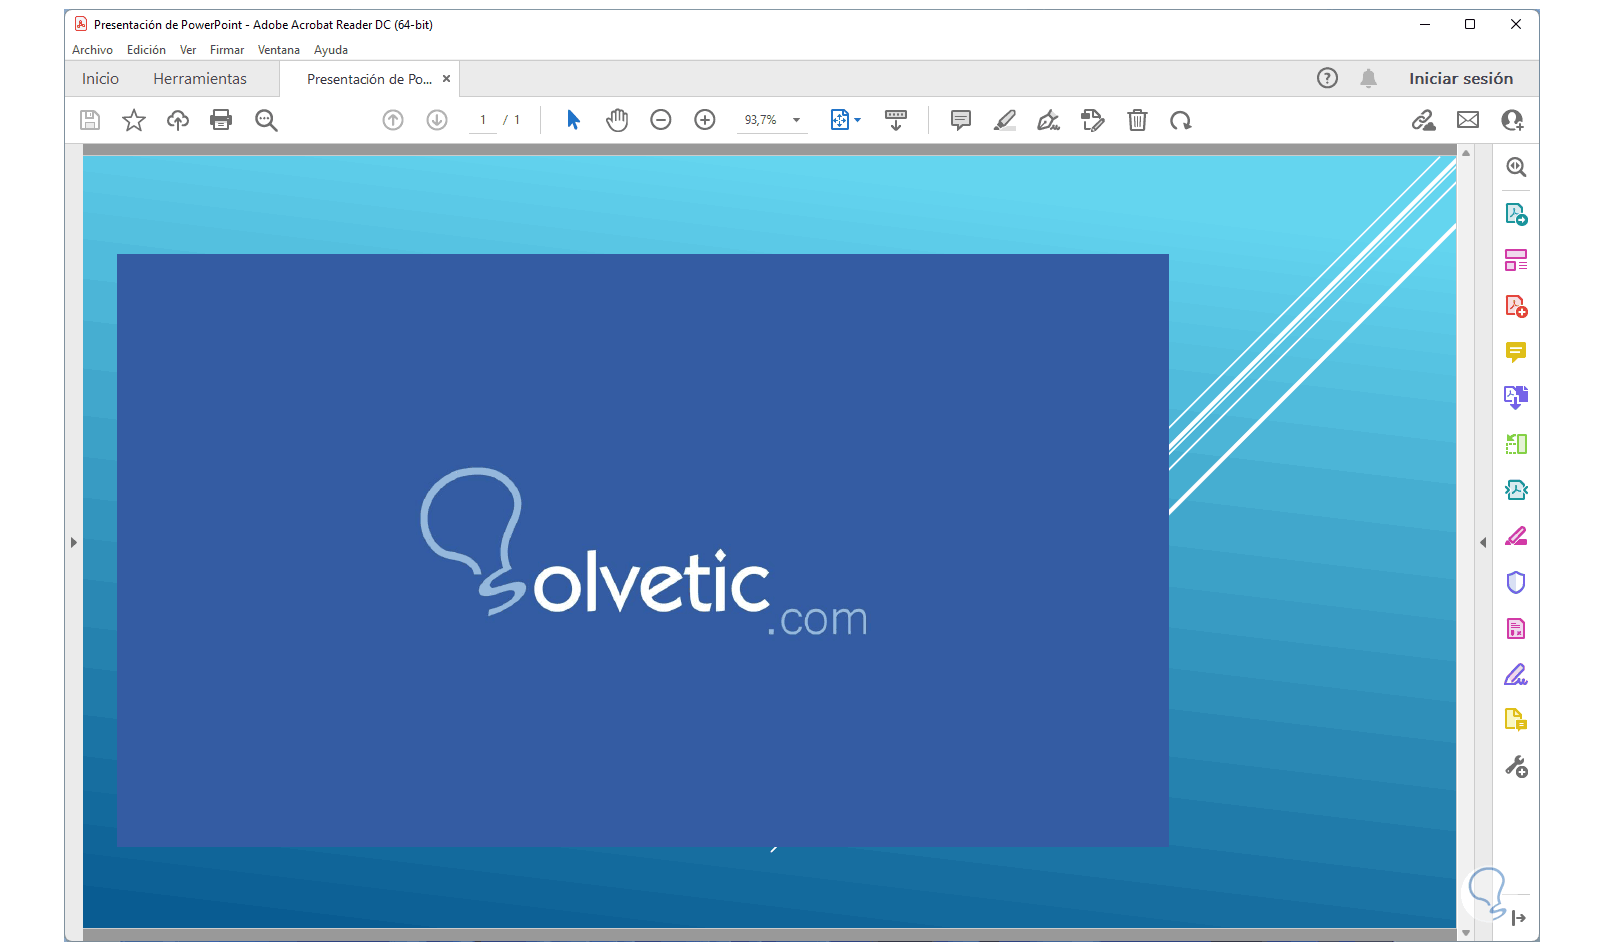Open the Organize Pages sidebar tool
Image resolution: width=1605 pixels, height=951 pixels.
tap(1516, 260)
